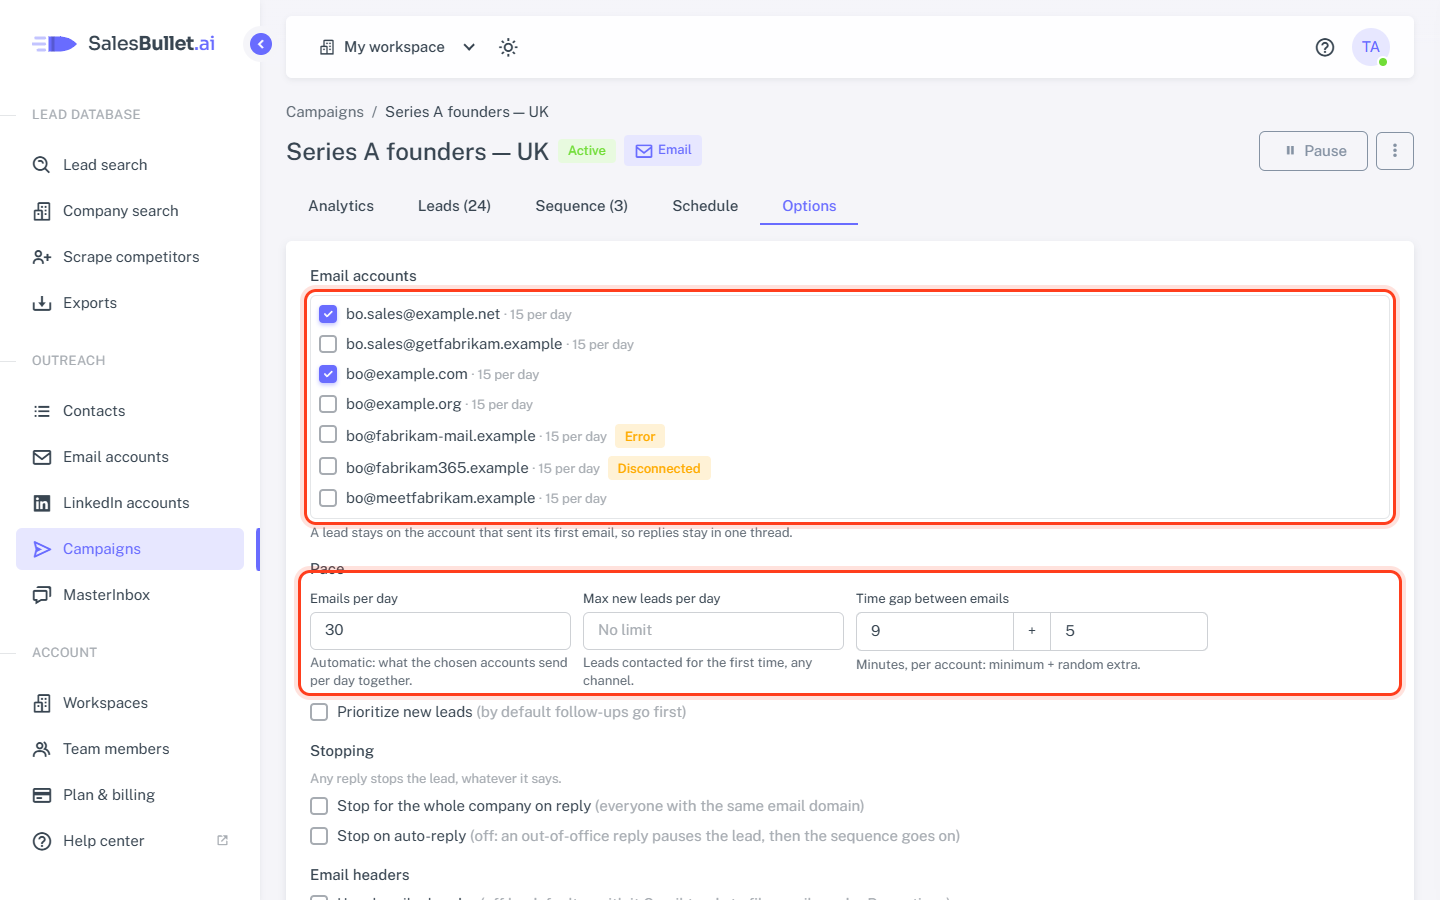Open MasterInbox

pyautogui.click(x=130, y=595)
